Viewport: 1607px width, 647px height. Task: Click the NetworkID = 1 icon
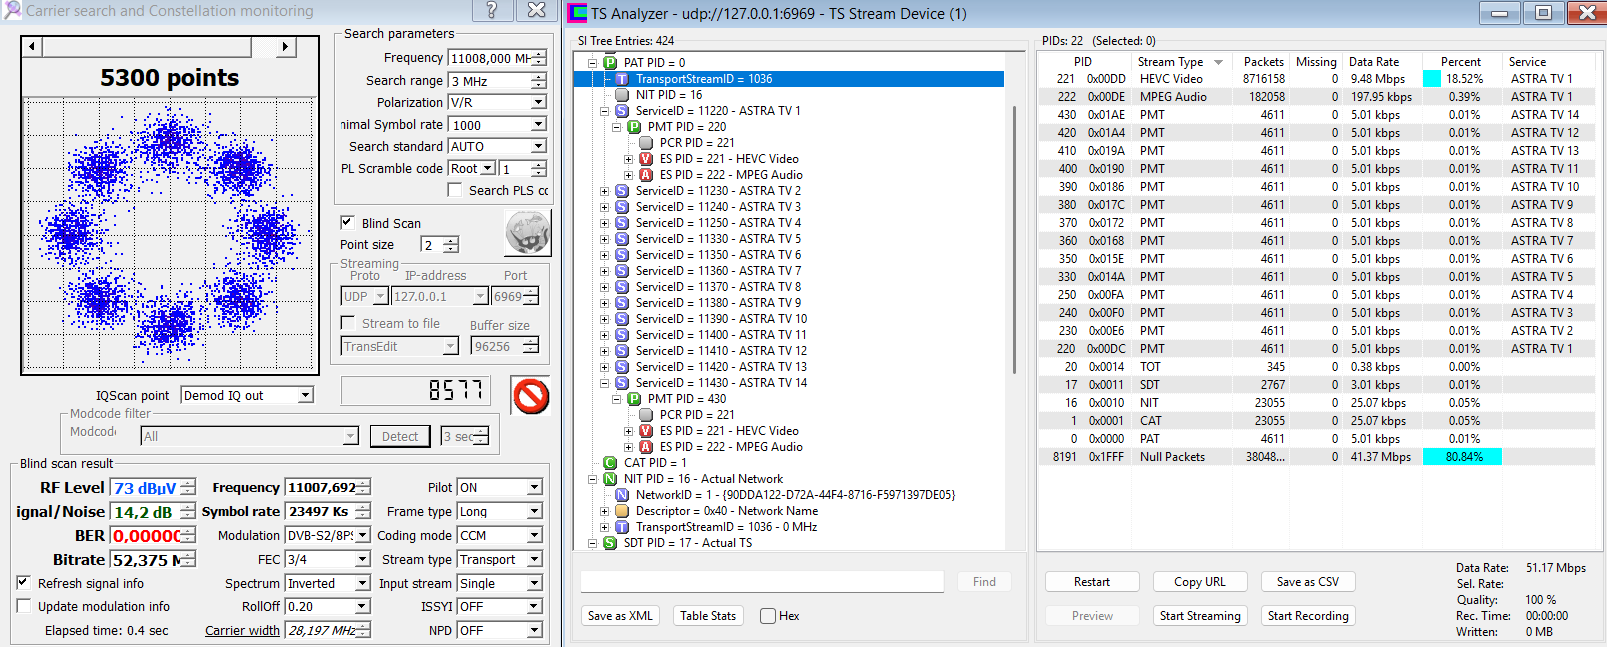pos(622,495)
